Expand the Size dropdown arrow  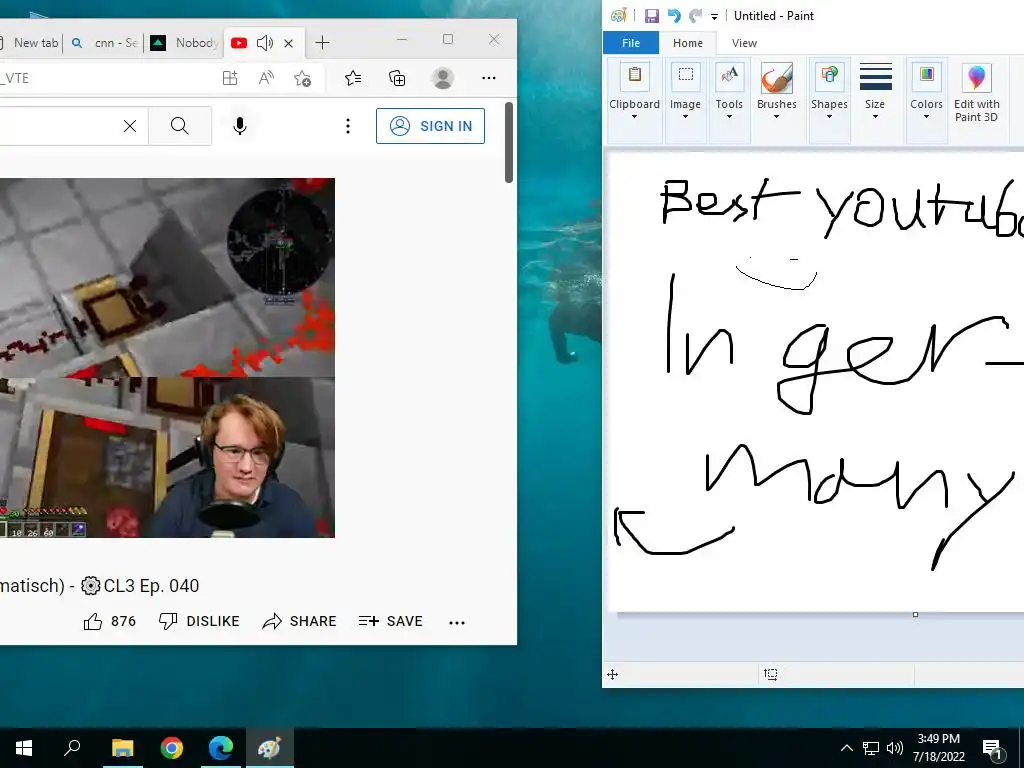coord(875,118)
